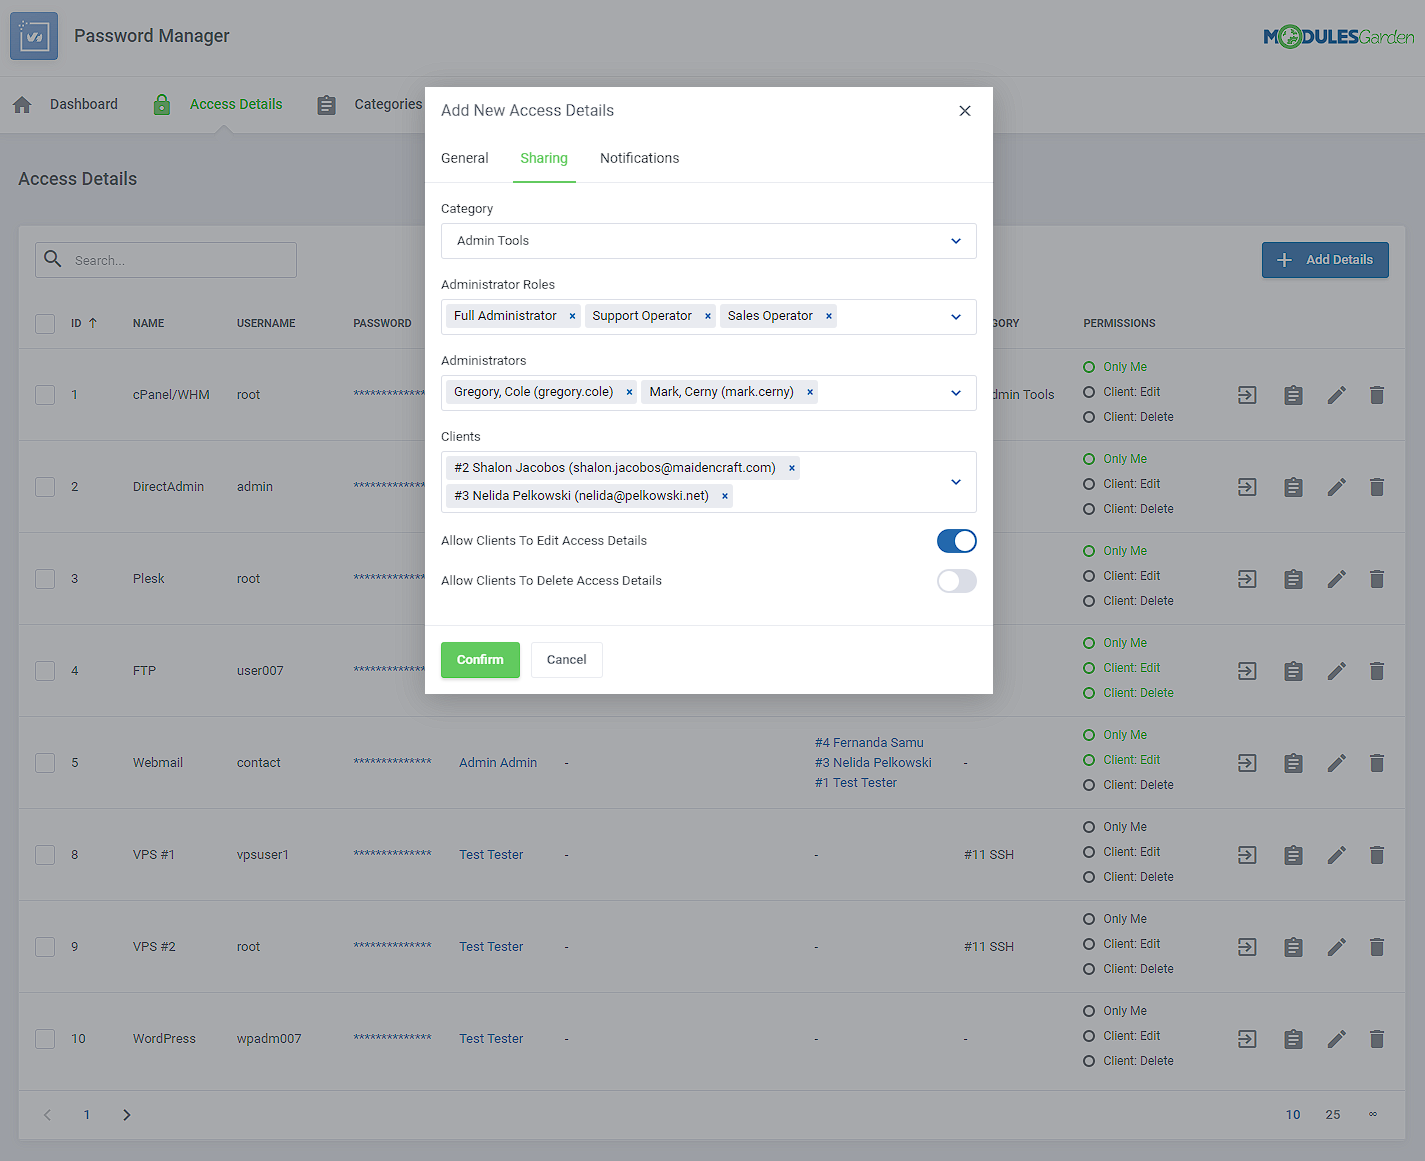Click the Add Details button
Screen dimensions: 1425x1161
[x=1325, y=259]
